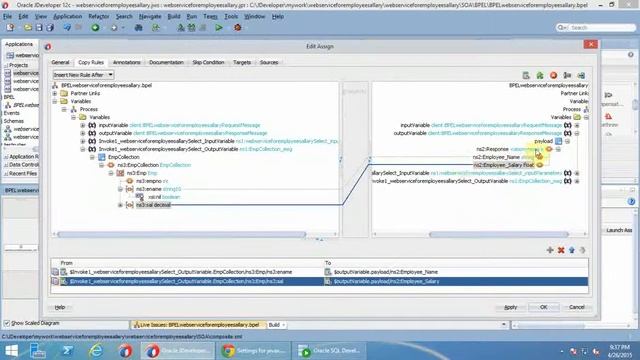Select the copy rule row ending Employee_Name

[x=320, y=272]
